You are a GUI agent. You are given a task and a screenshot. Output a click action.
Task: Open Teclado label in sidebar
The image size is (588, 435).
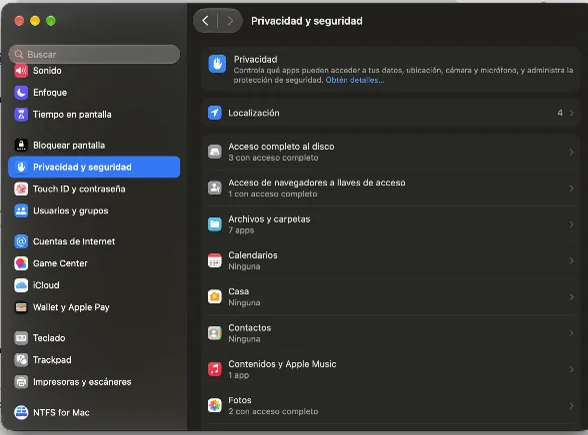pyautogui.click(x=49, y=338)
